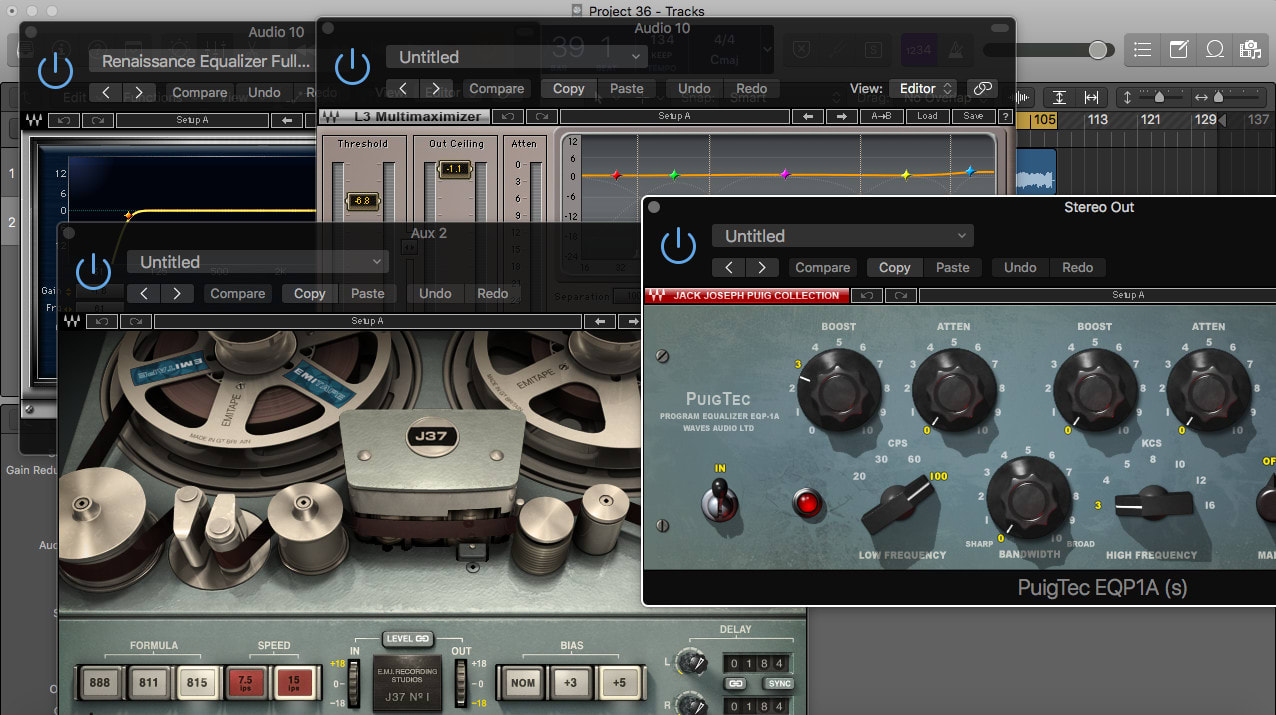Screen dimensions: 1276x715
Task: Choose tape formula 888 on J37
Action: pyautogui.click(x=100, y=683)
